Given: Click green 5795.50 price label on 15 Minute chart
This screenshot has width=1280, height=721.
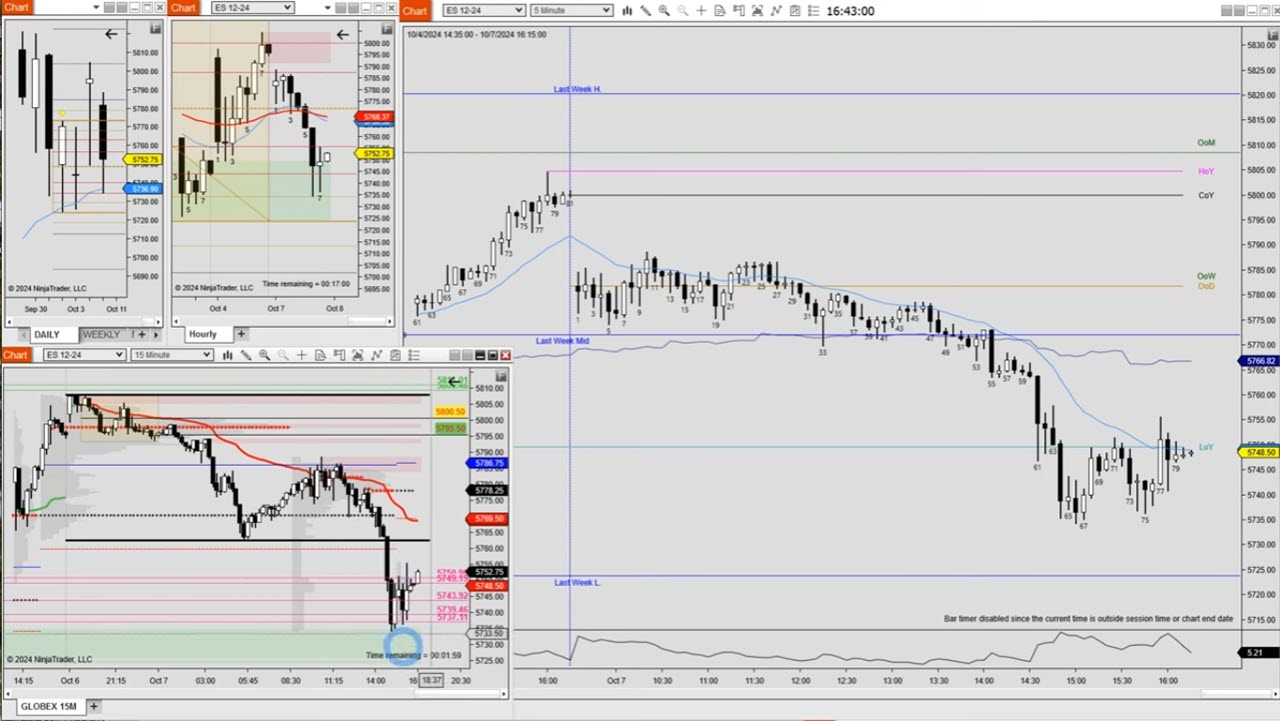Looking at the screenshot, I should coord(450,428).
